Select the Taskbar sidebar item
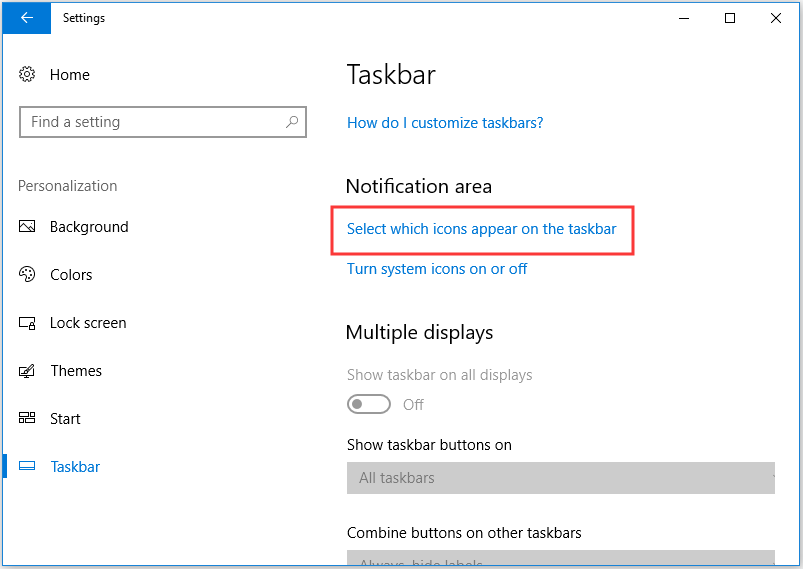Image resolution: width=803 pixels, height=569 pixels. [x=75, y=467]
